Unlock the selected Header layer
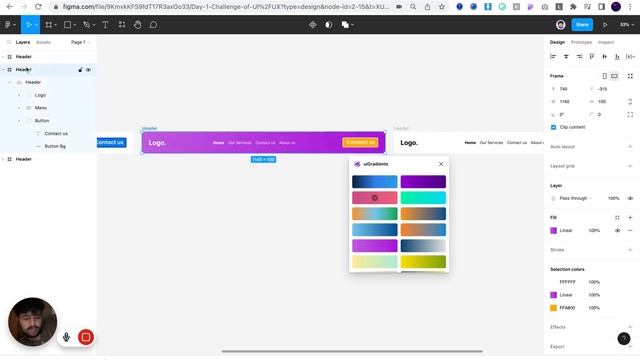The height and width of the screenshot is (360, 640). 80,70
